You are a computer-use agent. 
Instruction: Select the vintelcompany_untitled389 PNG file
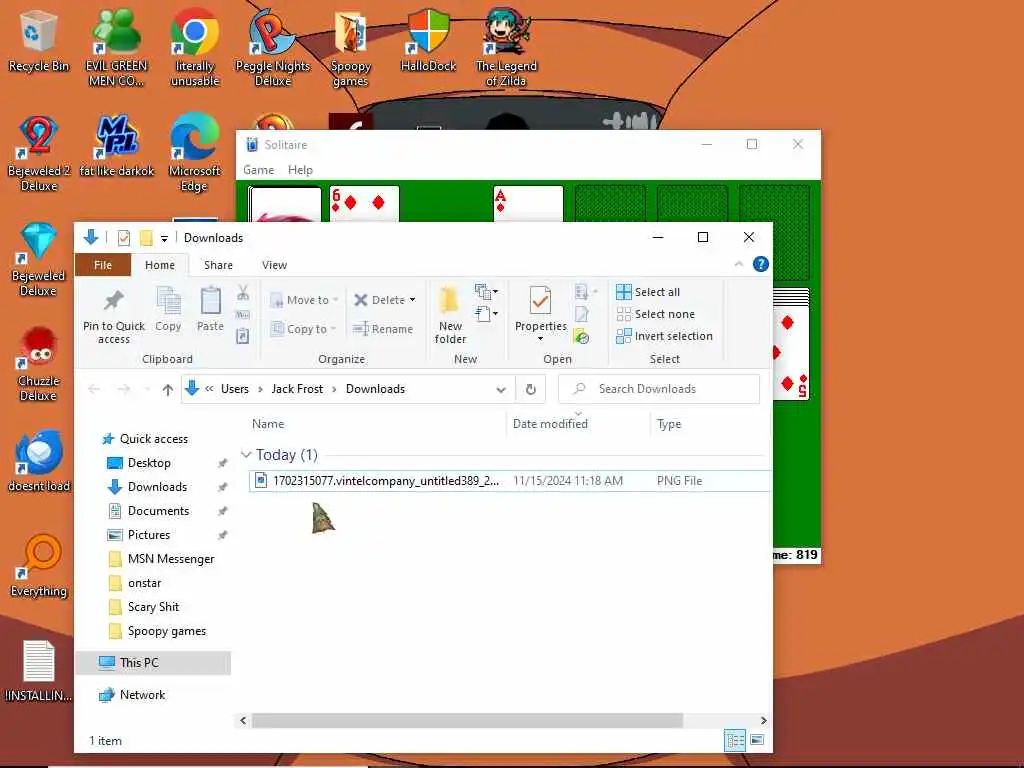pyautogui.click(x=509, y=481)
